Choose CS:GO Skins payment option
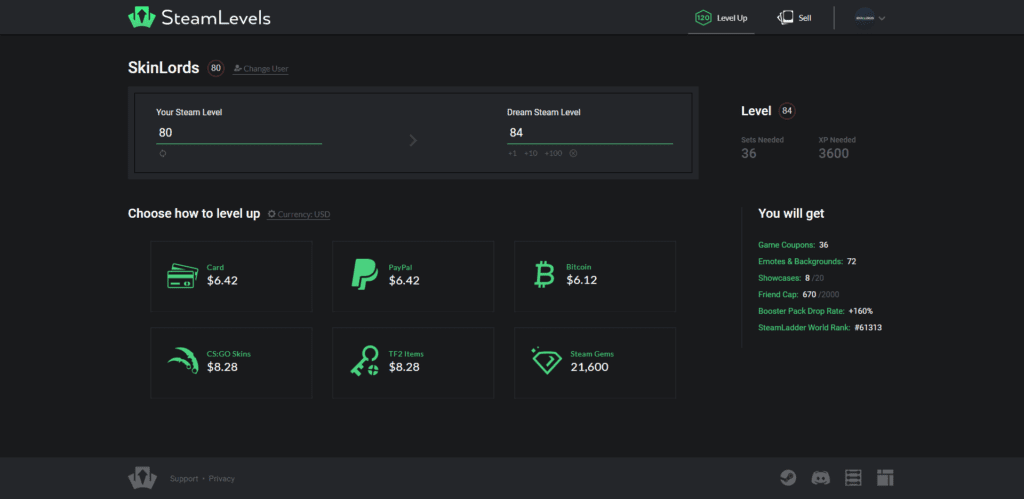1024x499 pixels. point(231,362)
